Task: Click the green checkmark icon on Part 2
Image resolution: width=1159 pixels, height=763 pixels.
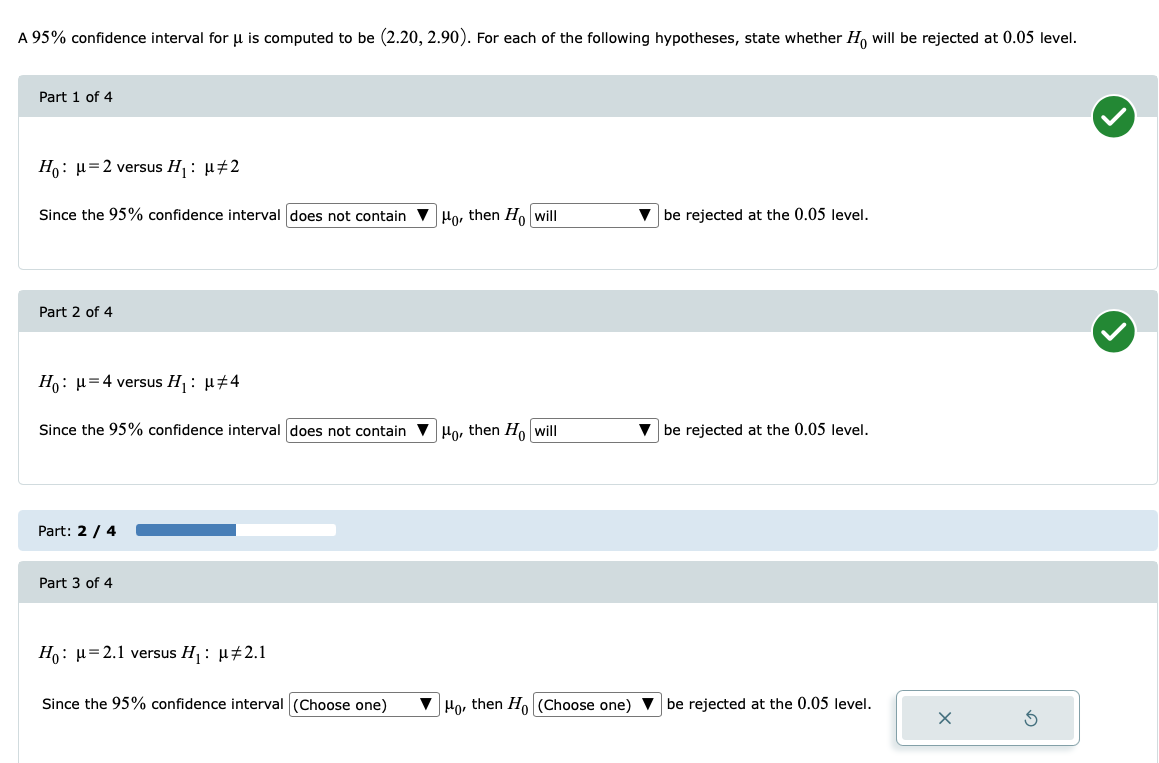Action: point(1113,332)
